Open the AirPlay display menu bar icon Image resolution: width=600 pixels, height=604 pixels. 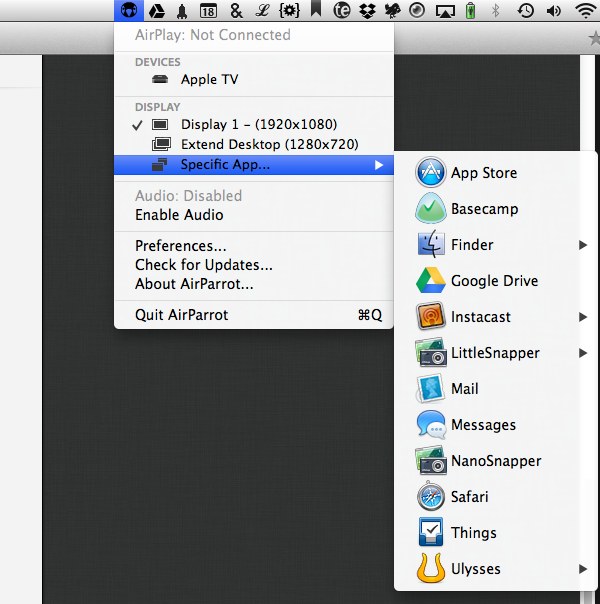point(445,11)
